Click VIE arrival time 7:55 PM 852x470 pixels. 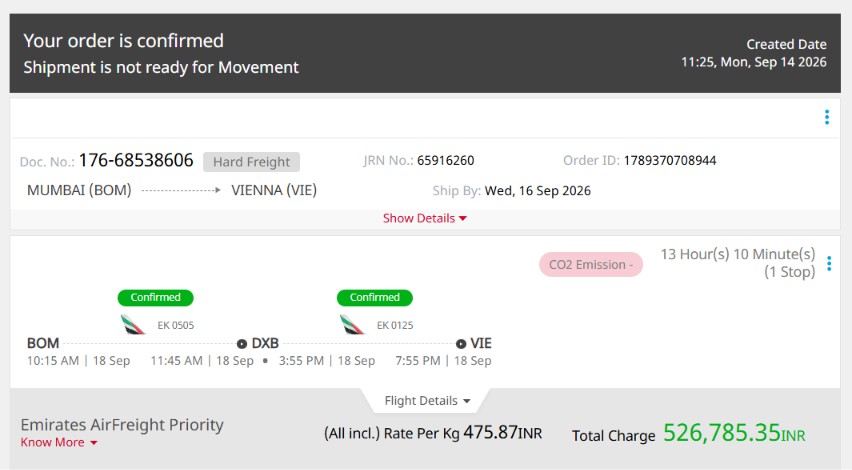(x=418, y=361)
